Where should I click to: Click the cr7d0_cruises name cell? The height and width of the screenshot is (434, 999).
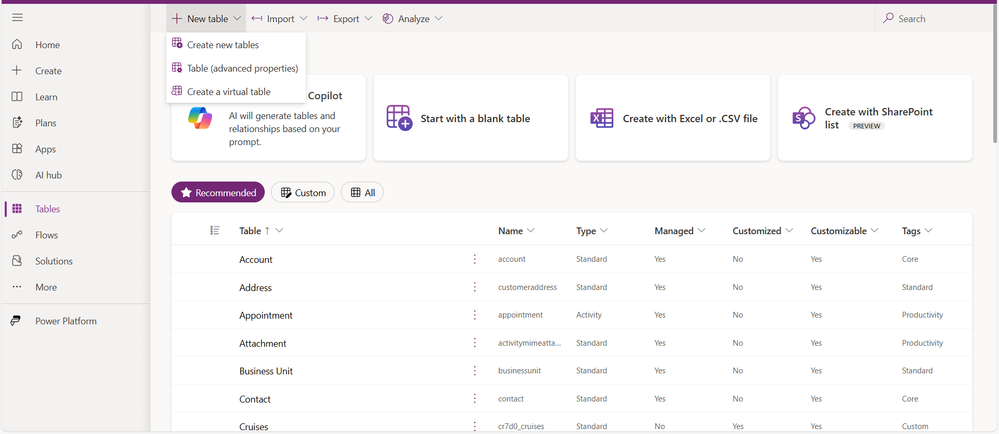coord(521,426)
